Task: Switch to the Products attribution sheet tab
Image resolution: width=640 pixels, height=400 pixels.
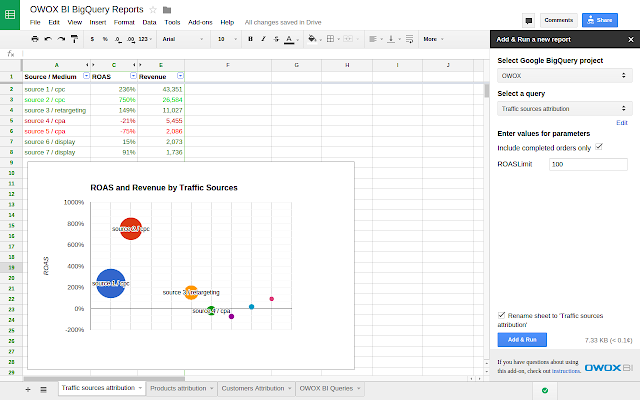Action: [182, 388]
